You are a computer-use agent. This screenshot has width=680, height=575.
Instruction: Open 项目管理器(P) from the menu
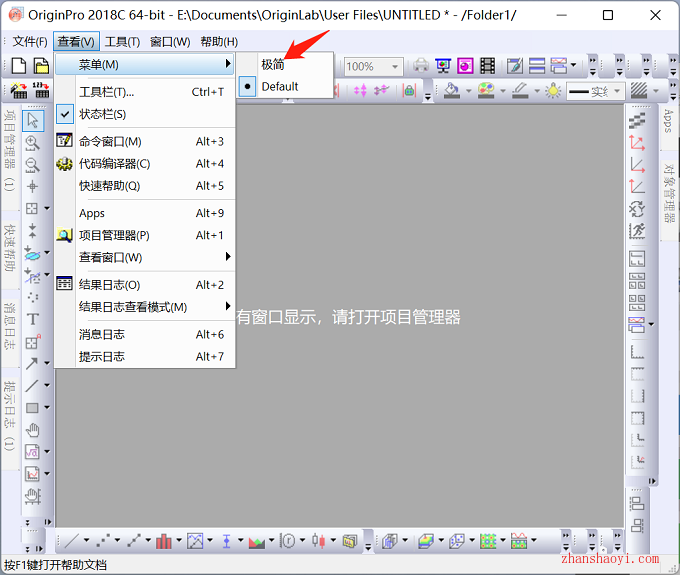tap(145, 235)
